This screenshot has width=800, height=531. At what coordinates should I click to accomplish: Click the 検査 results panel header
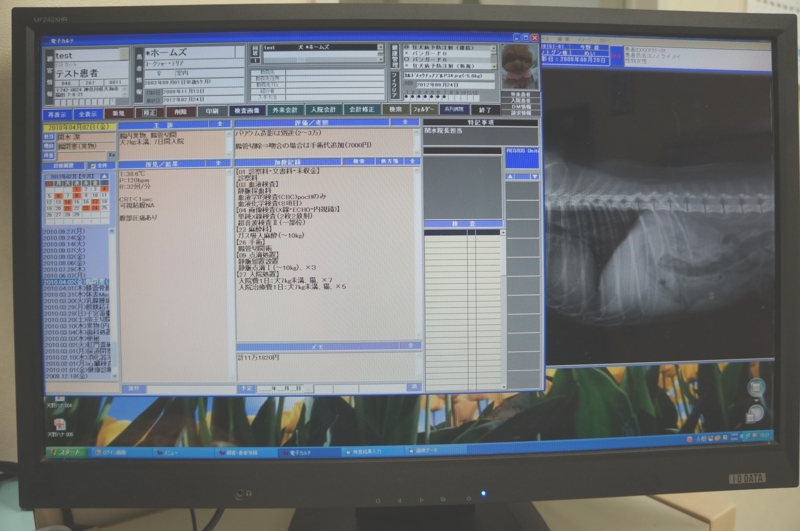(463, 224)
